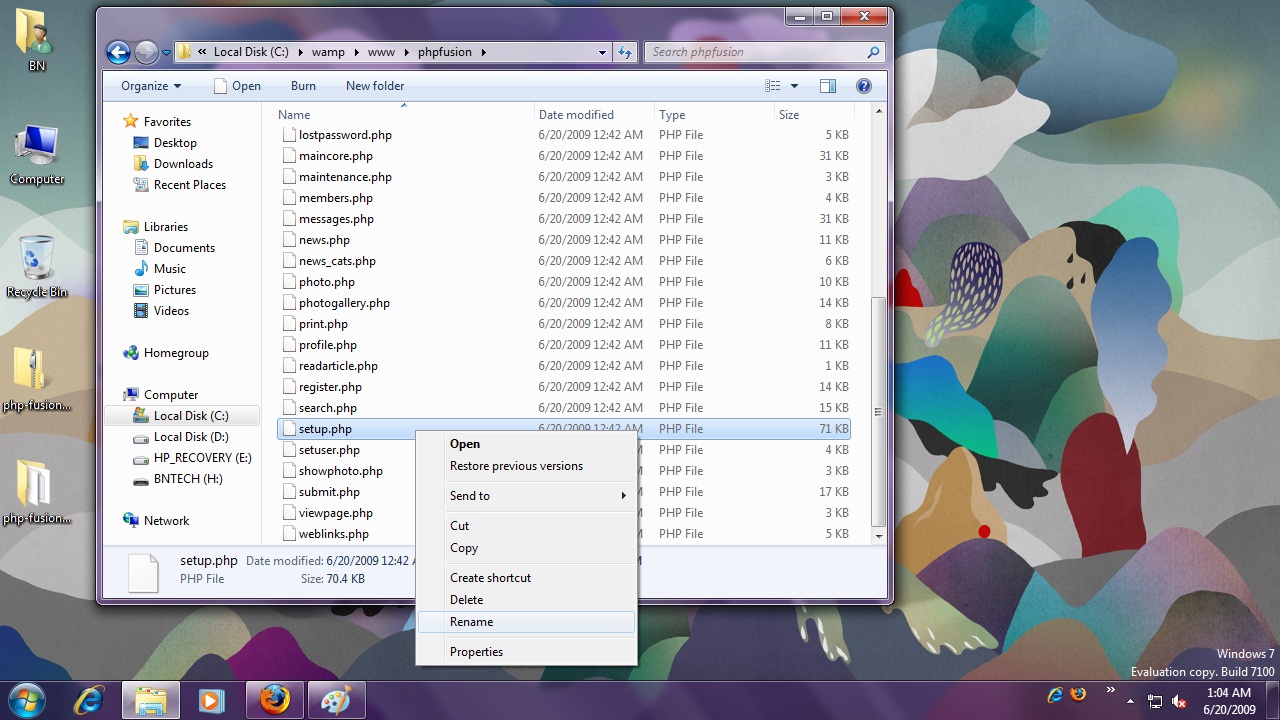Viewport: 1280px width, 720px height.
Task: Open Windows Media Player taskbar icon
Action: click(x=212, y=700)
